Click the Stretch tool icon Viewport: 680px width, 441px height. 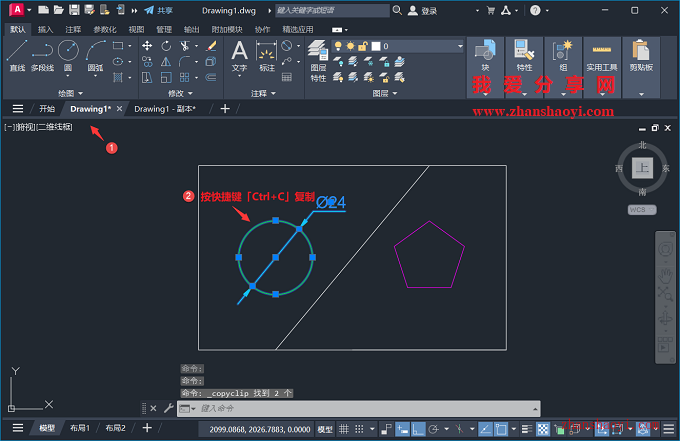147,78
